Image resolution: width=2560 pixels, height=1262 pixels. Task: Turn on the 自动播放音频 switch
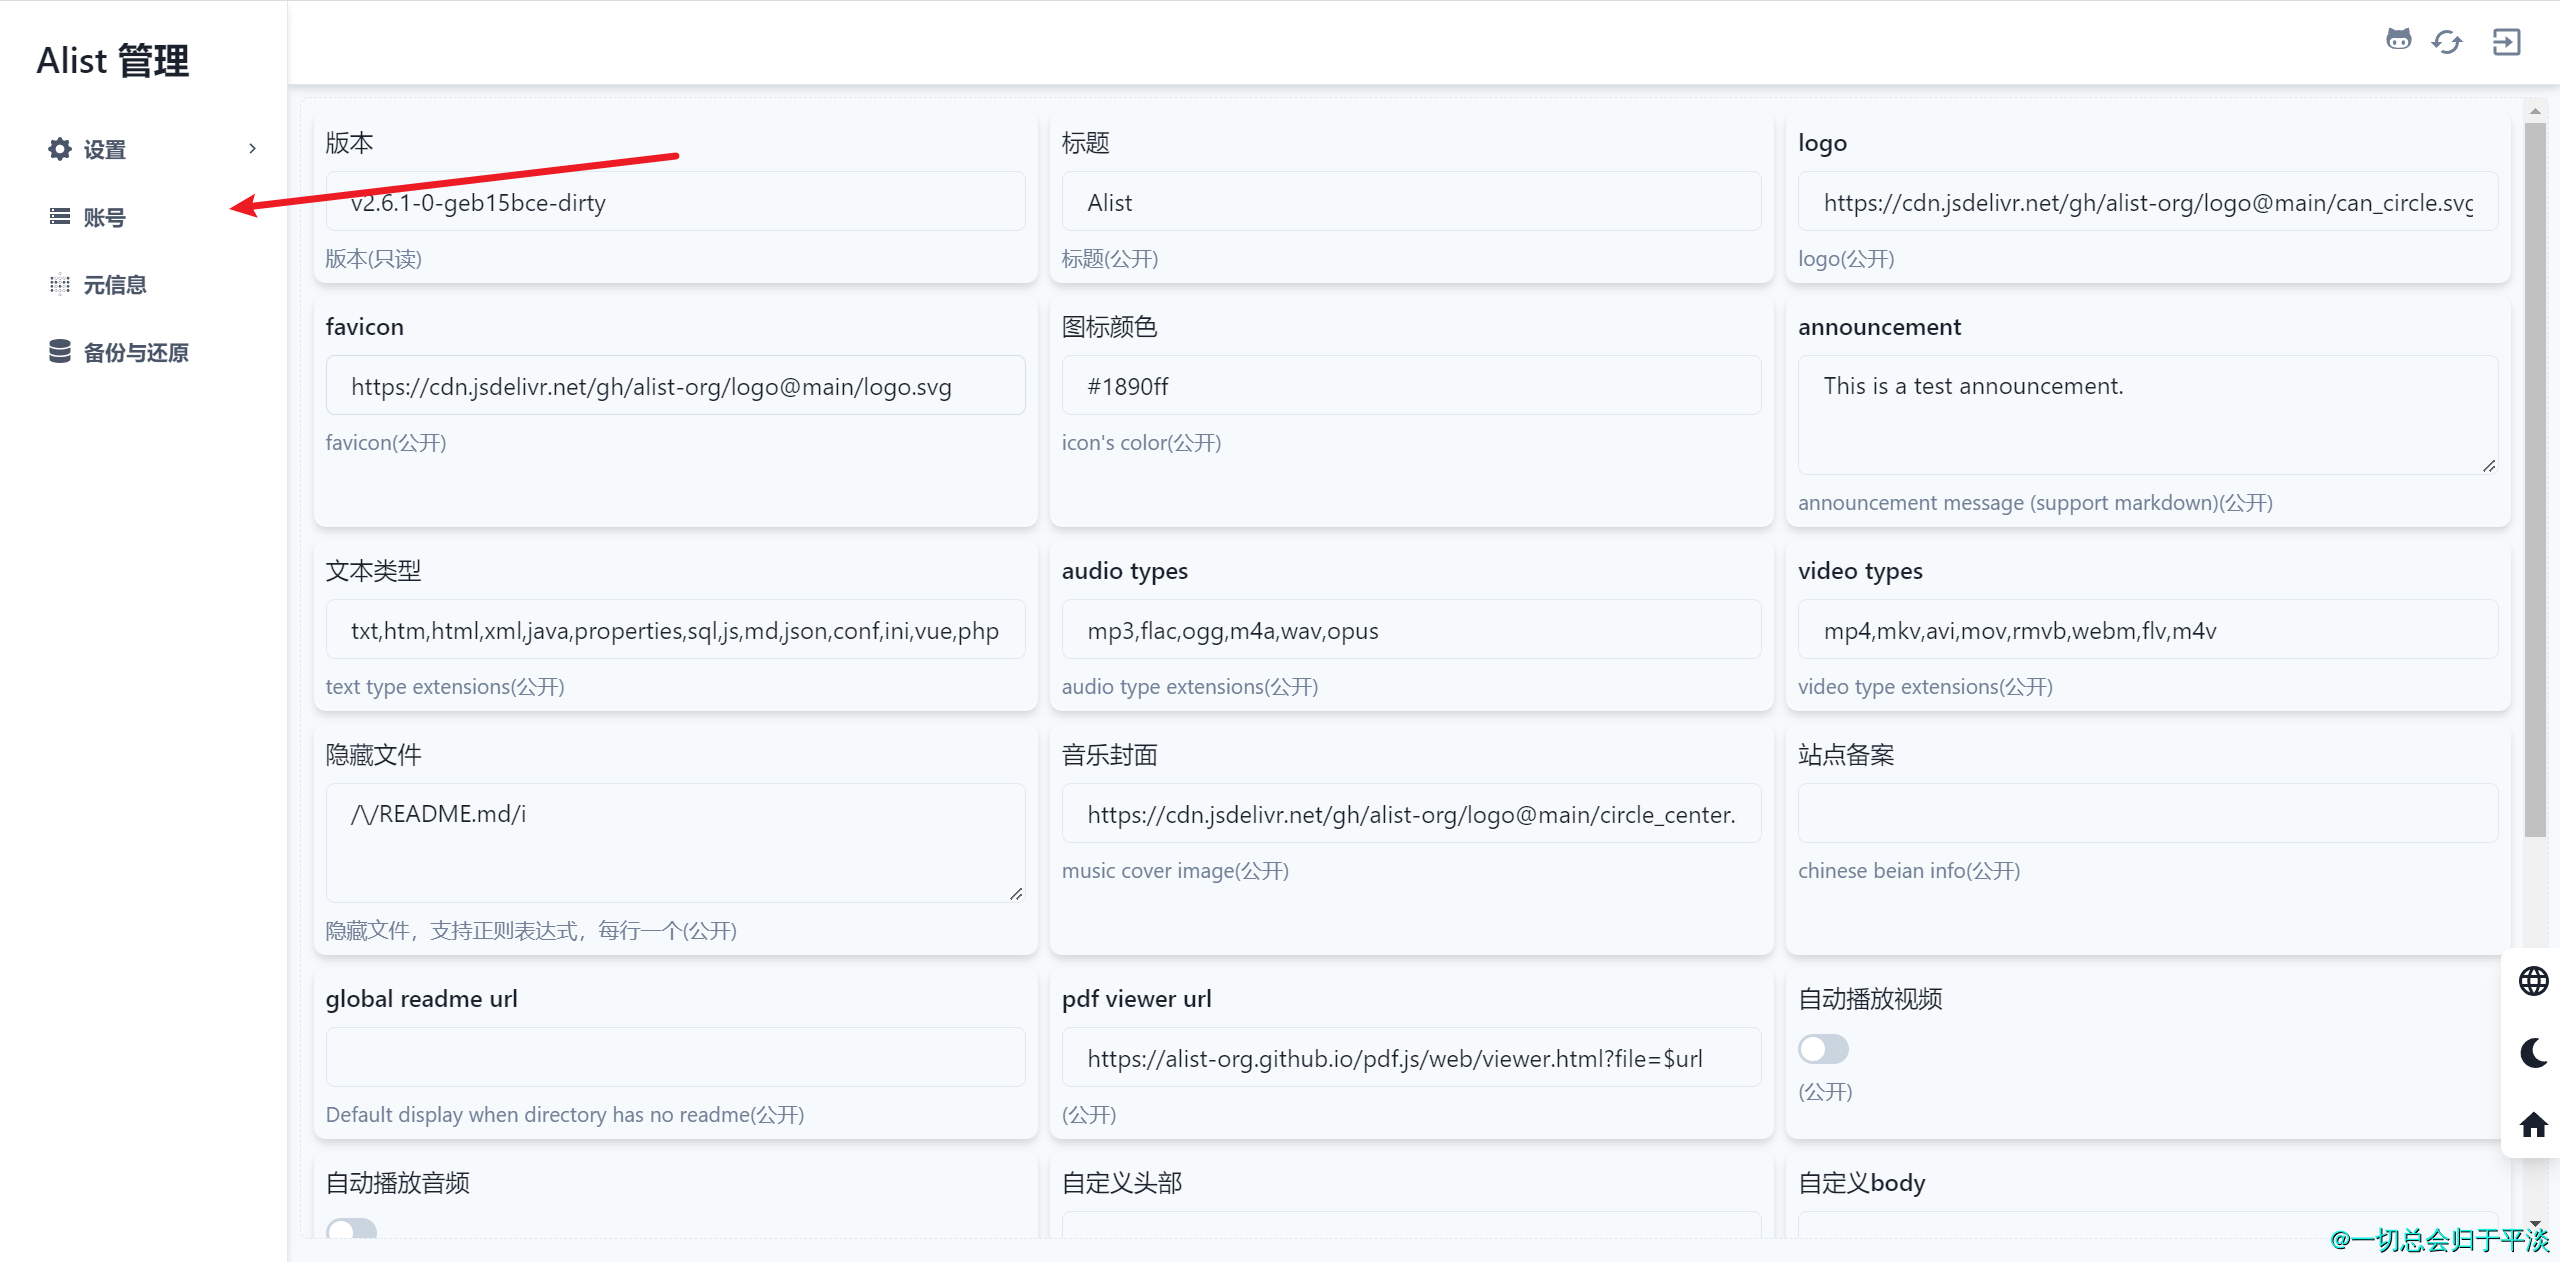click(x=350, y=1232)
